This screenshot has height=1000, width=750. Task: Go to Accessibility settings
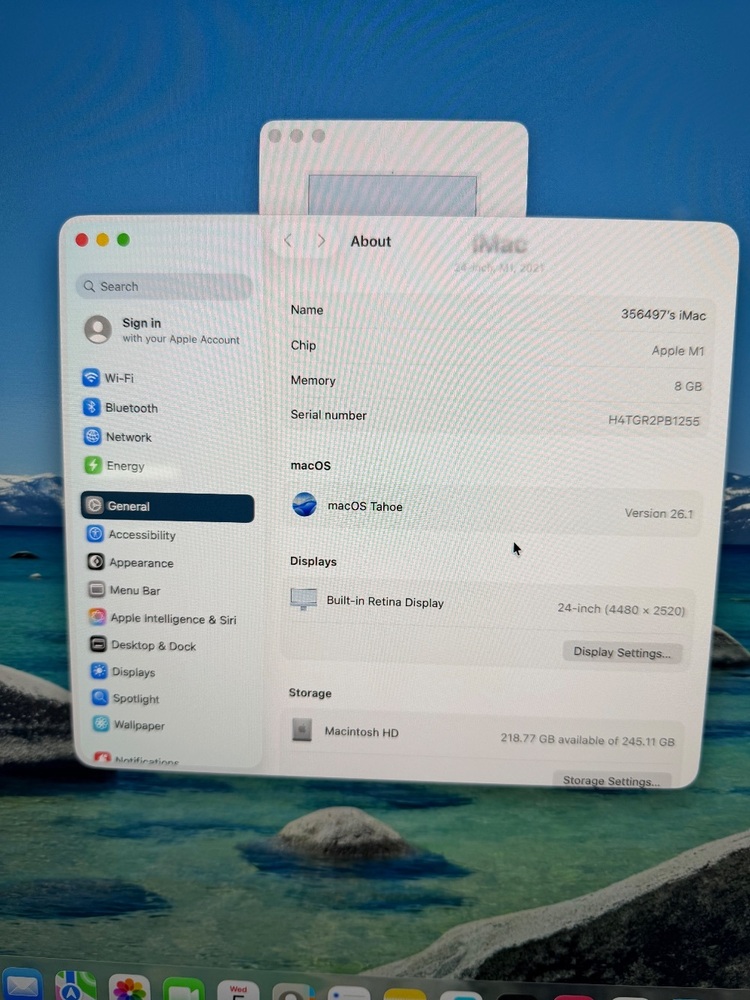click(140, 535)
